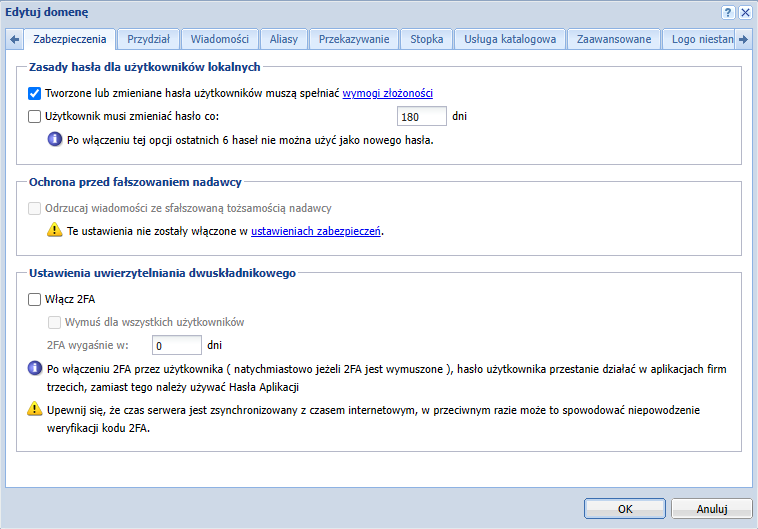Open the Usługa katalogowa tab
Viewport: 758px width, 529px height.
pos(510,39)
